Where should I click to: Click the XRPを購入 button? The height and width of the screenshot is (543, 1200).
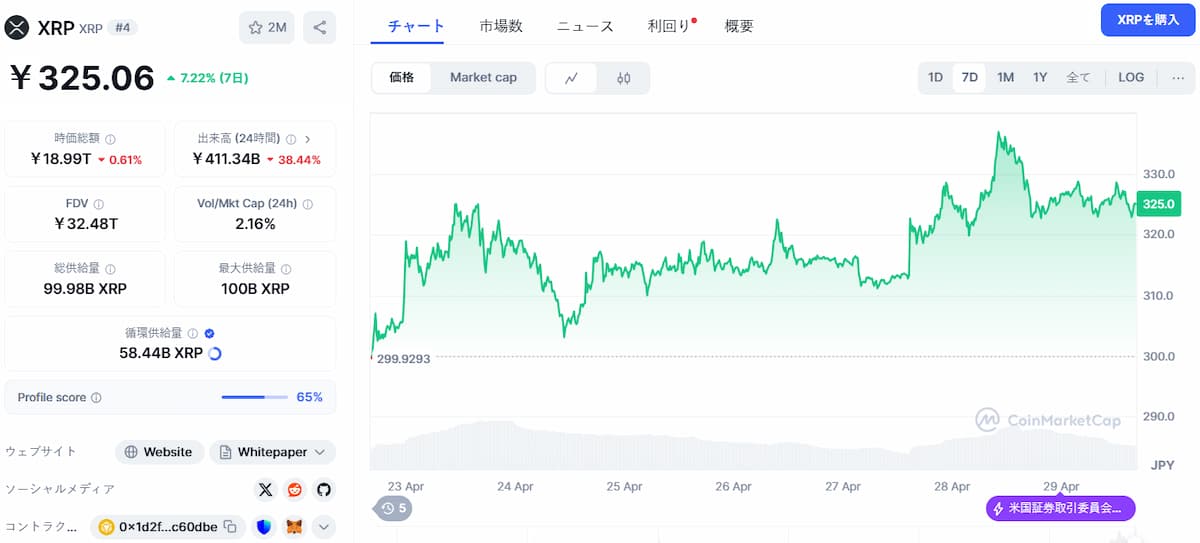1147,21
